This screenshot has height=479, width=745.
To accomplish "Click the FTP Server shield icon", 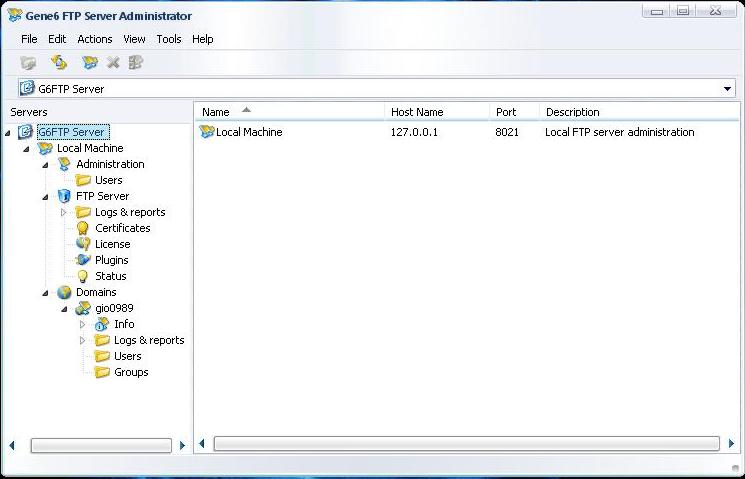I will pyautogui.click(x=64, y=196).
